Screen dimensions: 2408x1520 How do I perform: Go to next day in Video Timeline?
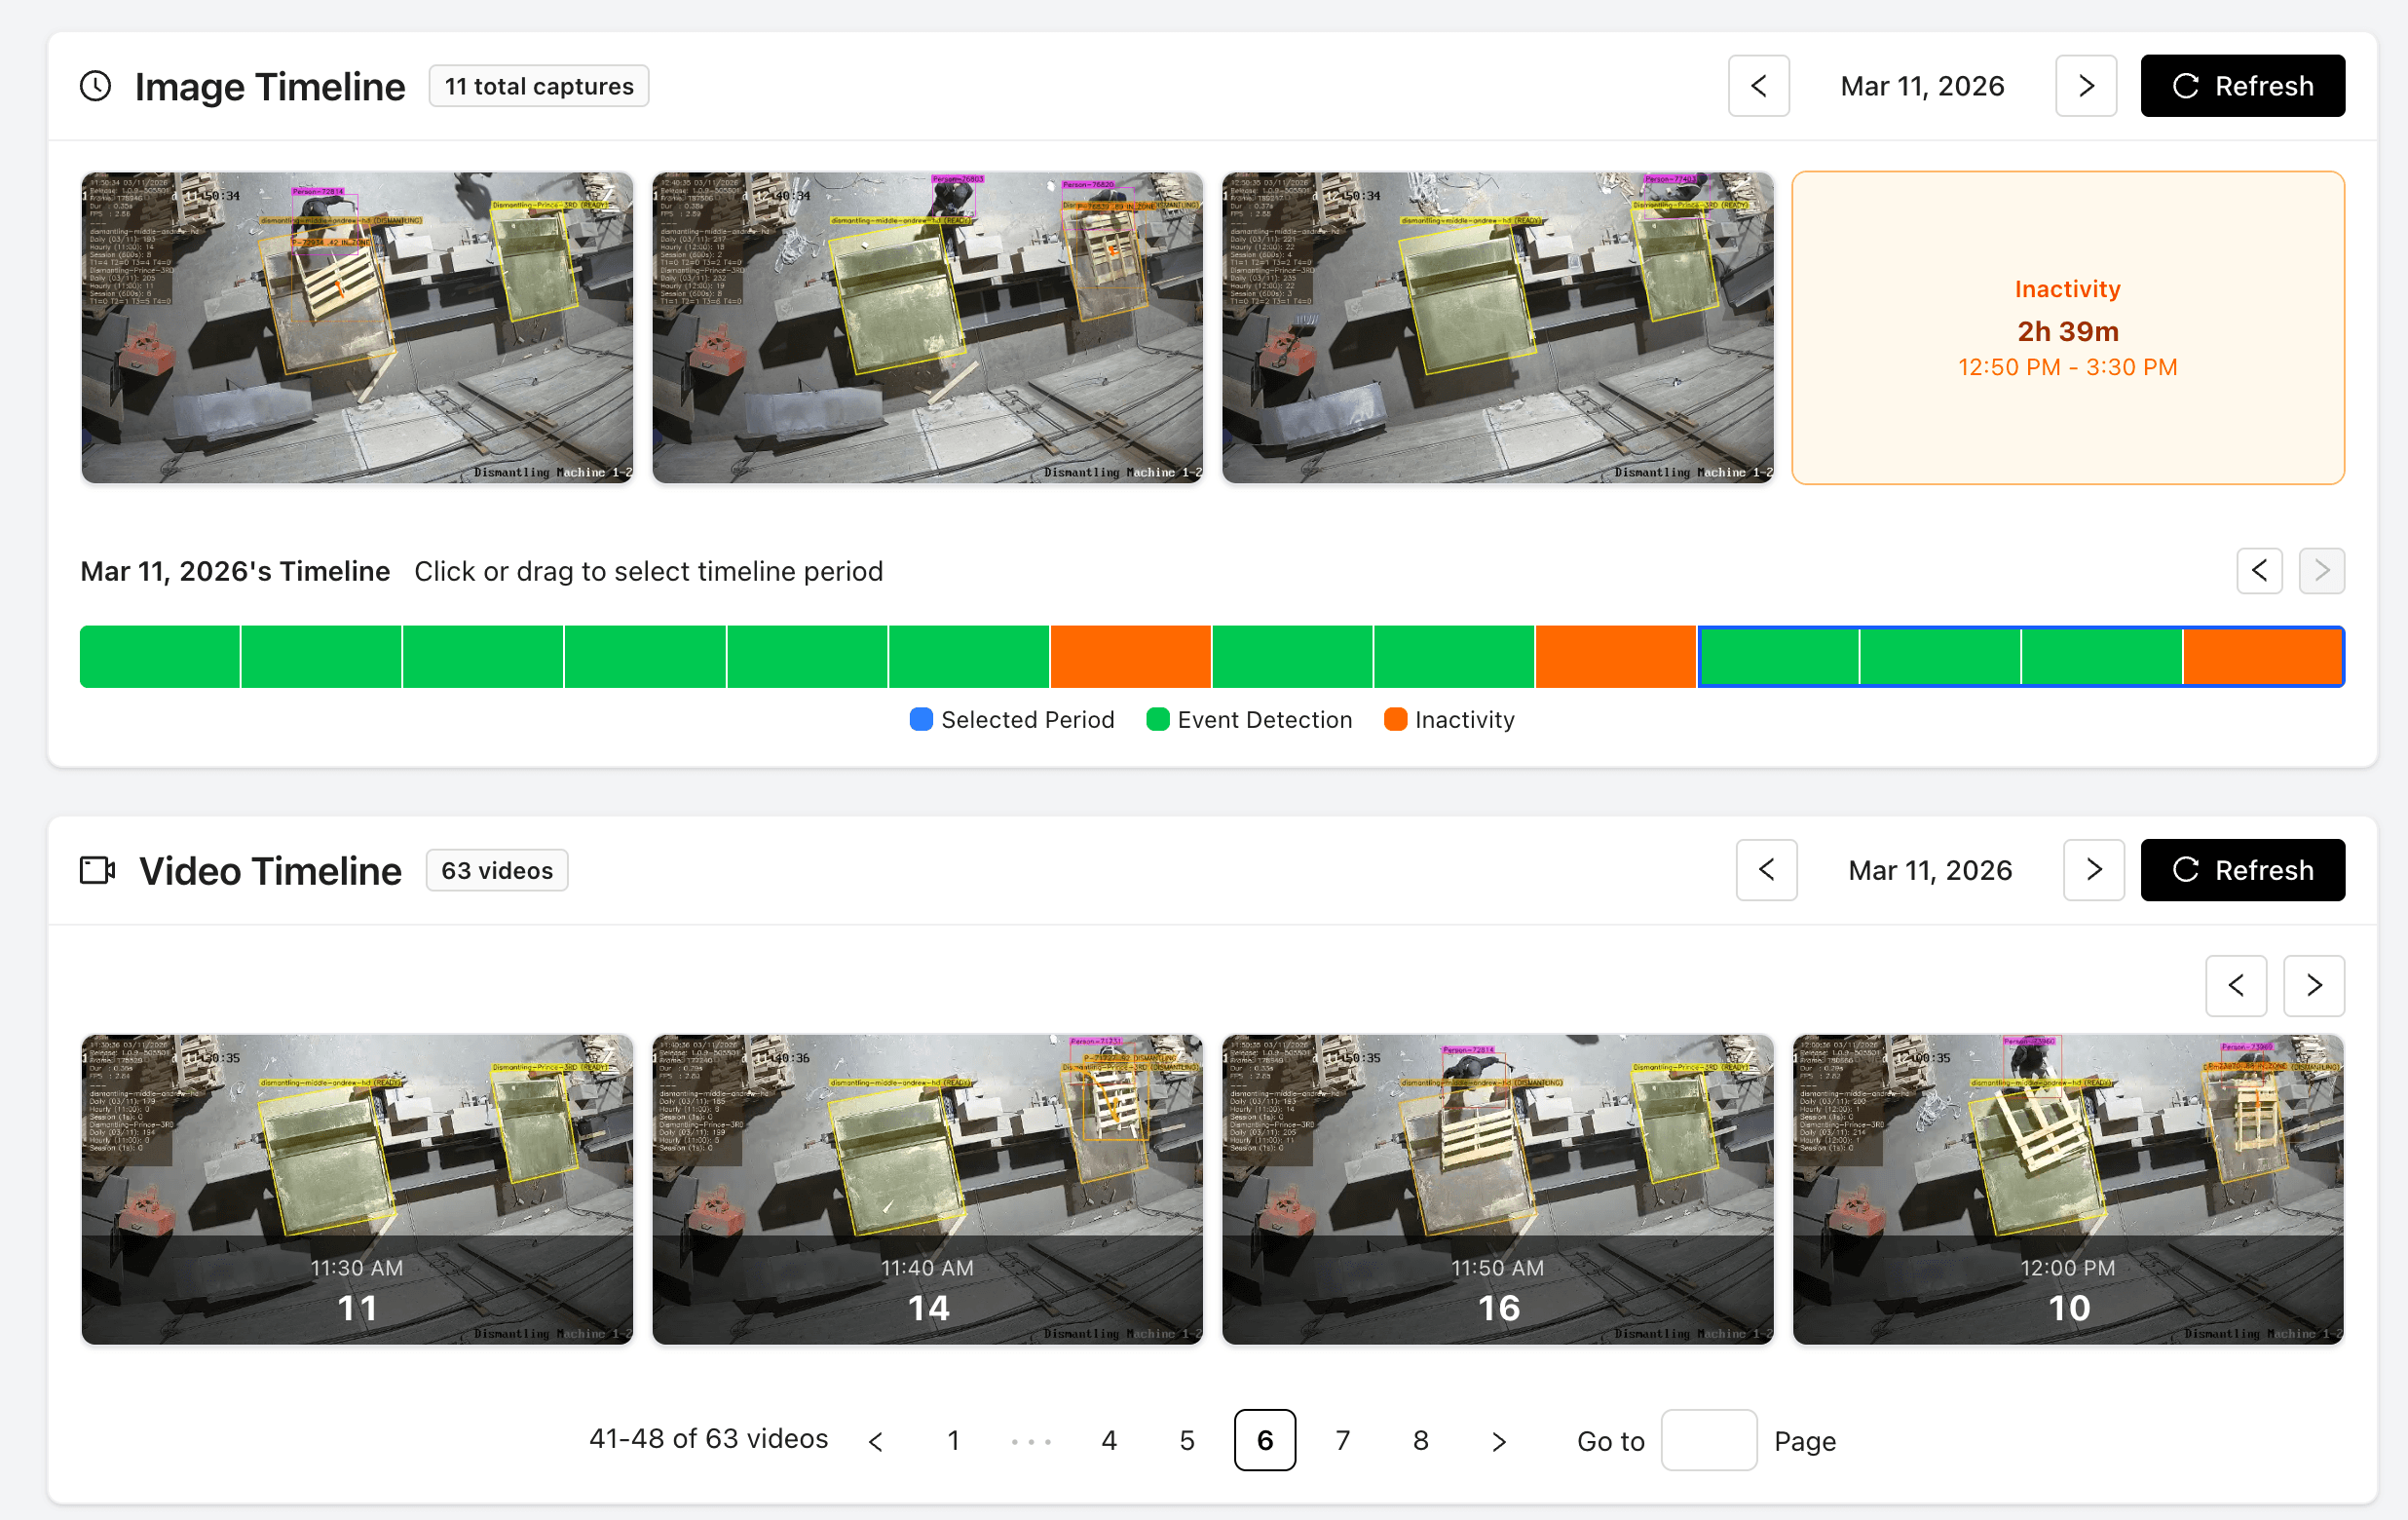(x=2093, y=870)
